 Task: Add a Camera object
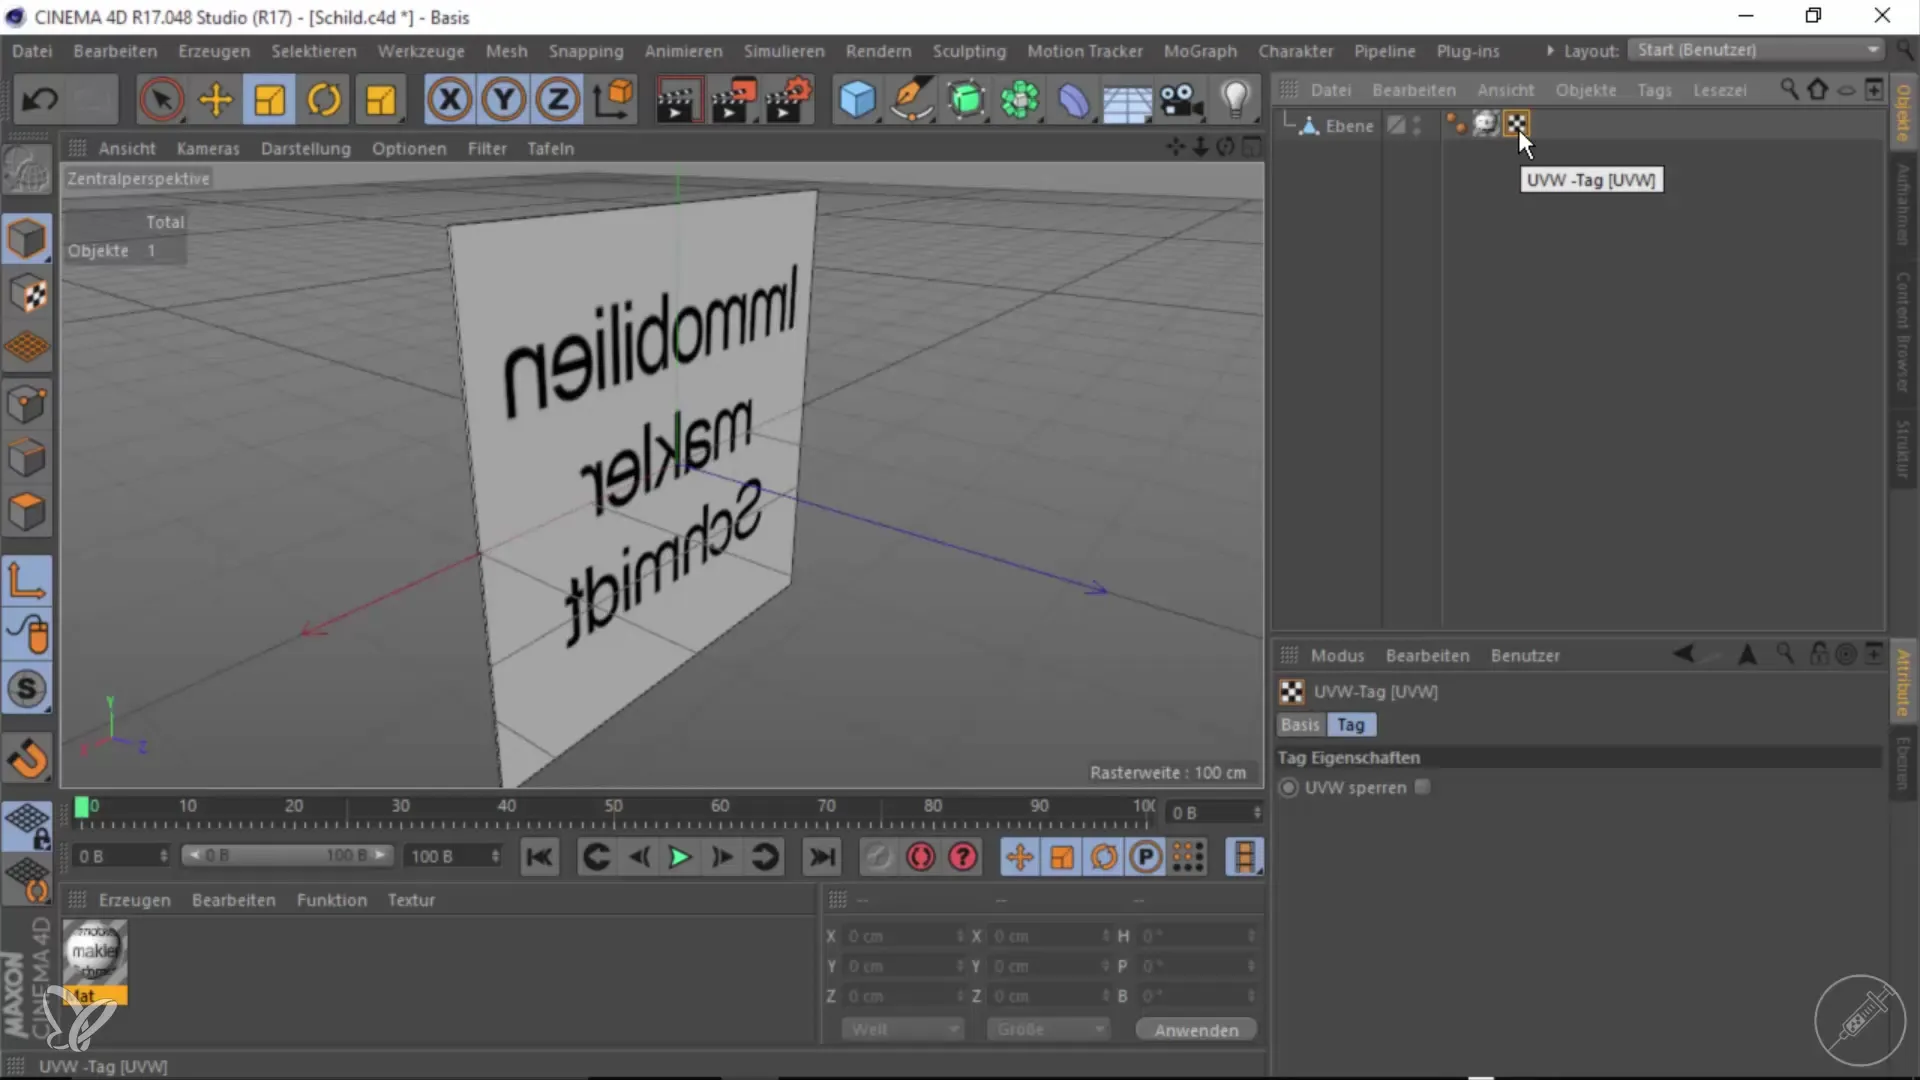click(1182, 99)
